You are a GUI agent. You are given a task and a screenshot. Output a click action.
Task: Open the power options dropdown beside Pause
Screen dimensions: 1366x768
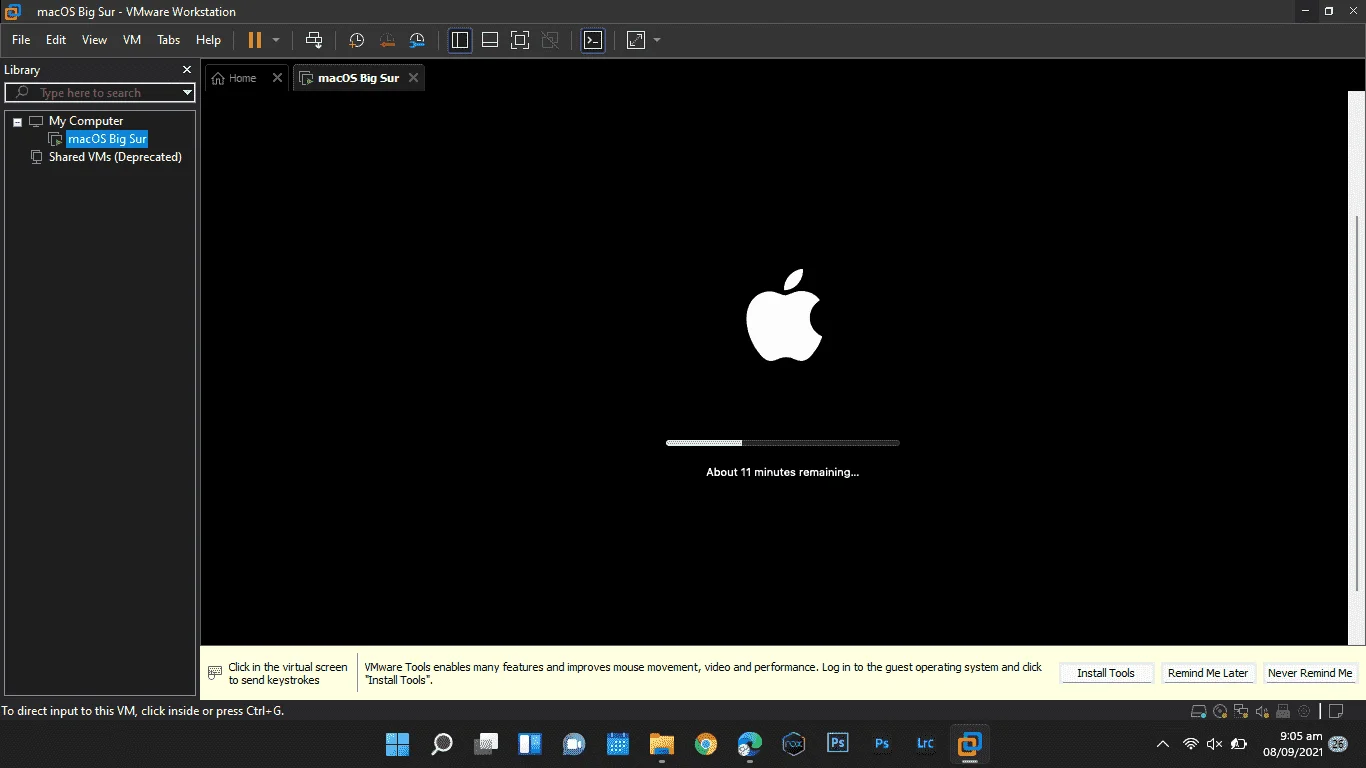pyautogui.click(x=276, y=40)
